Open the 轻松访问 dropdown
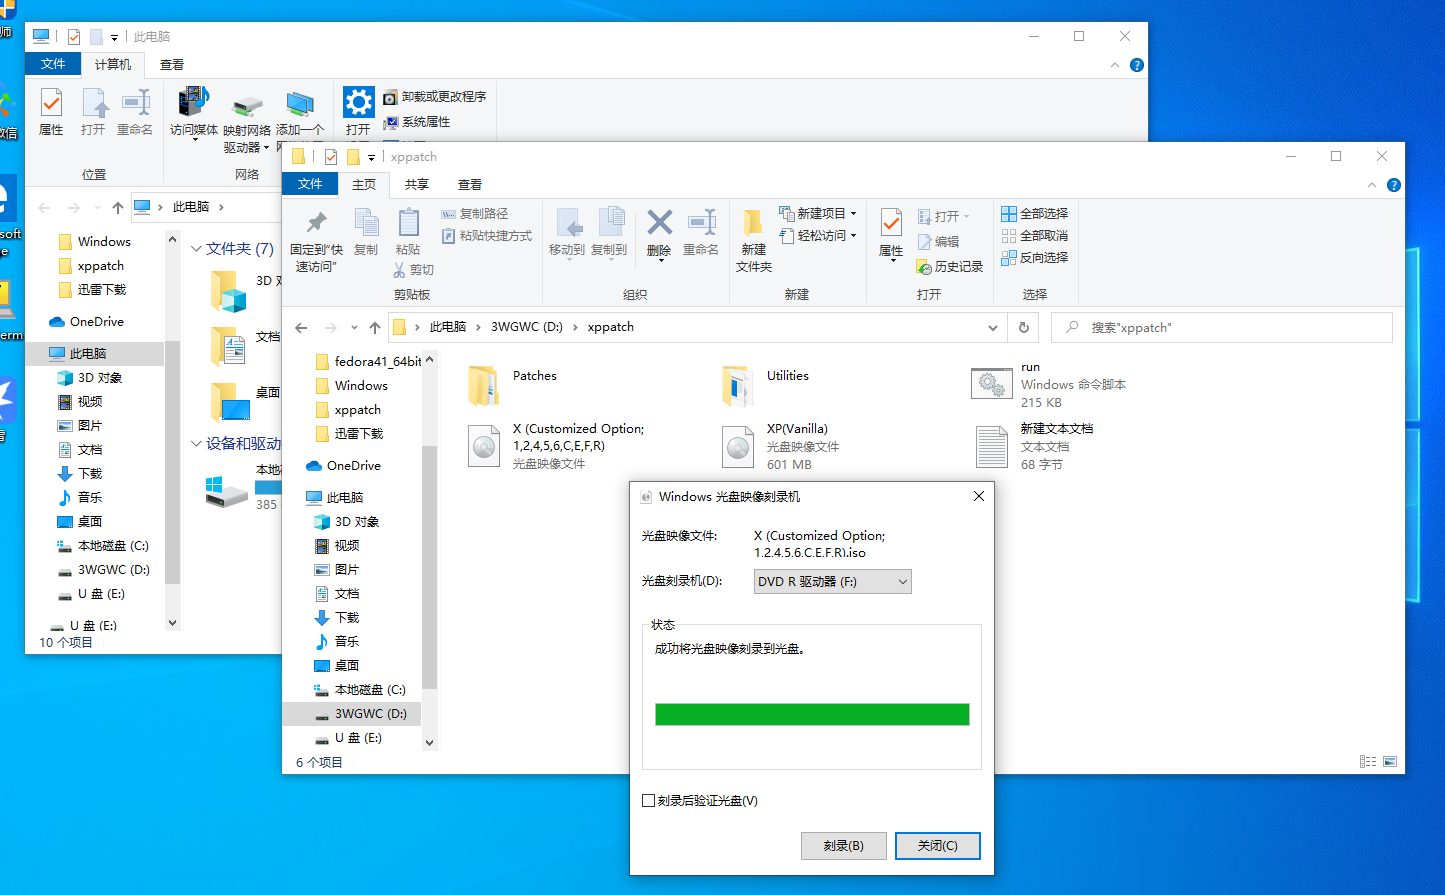The width and height of the screenshot is (1445, 895). [x=818, y=236]
